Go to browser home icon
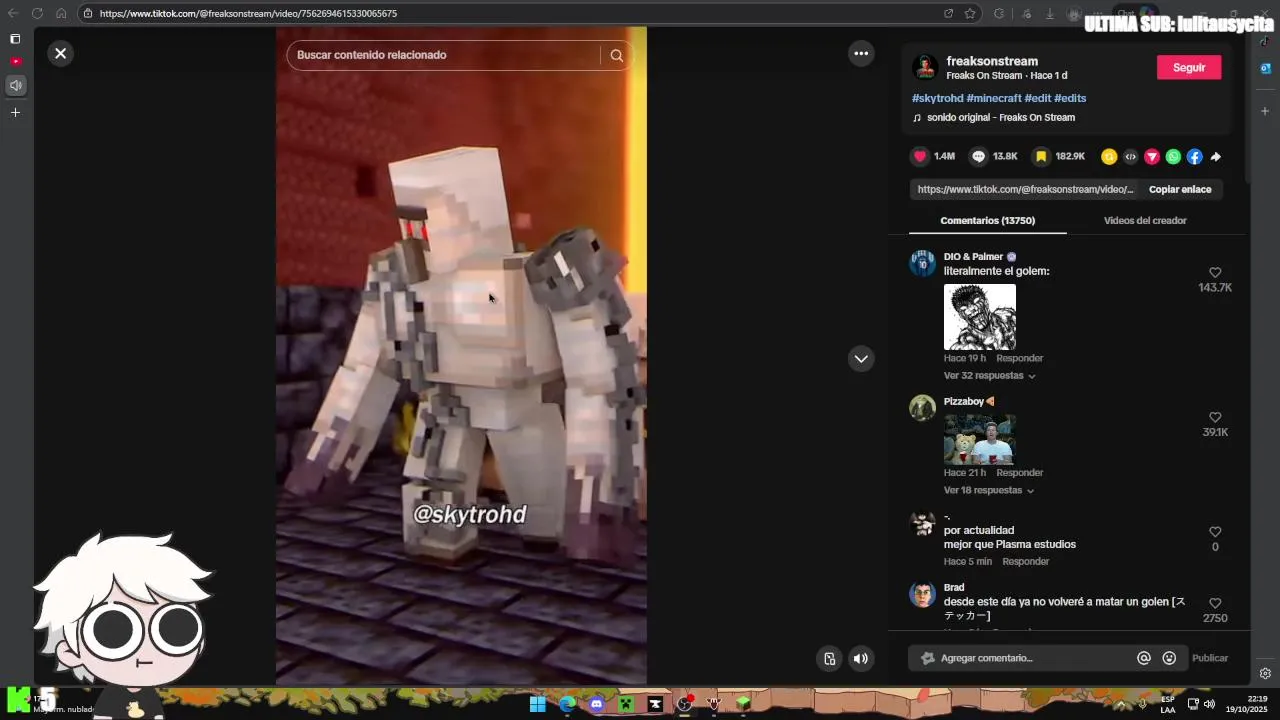The height and width of the screenshot is (720, 1280). 61,14
